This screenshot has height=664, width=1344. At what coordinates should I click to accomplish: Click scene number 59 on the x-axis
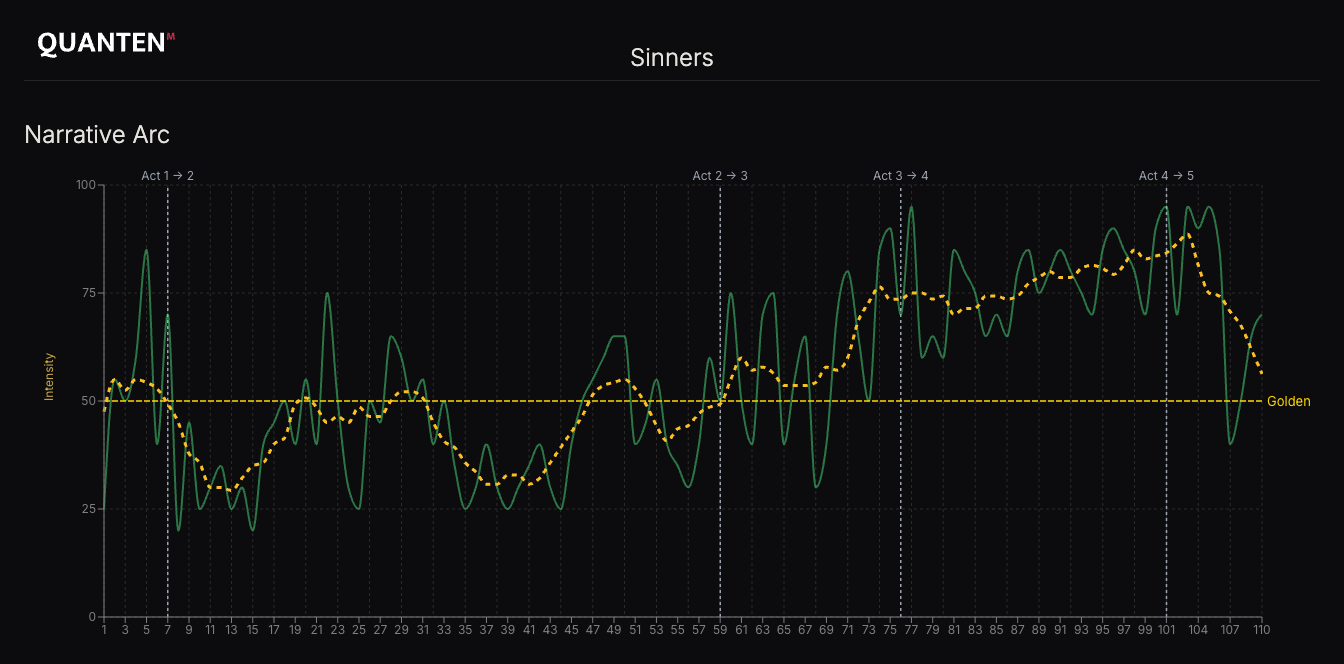[x=720, y=631]
